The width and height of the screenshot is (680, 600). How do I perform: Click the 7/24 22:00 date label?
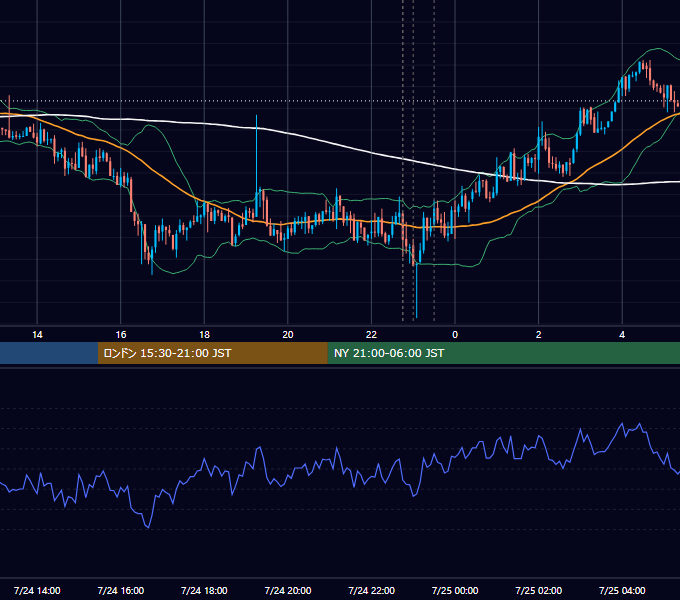[x=371, y=590]
